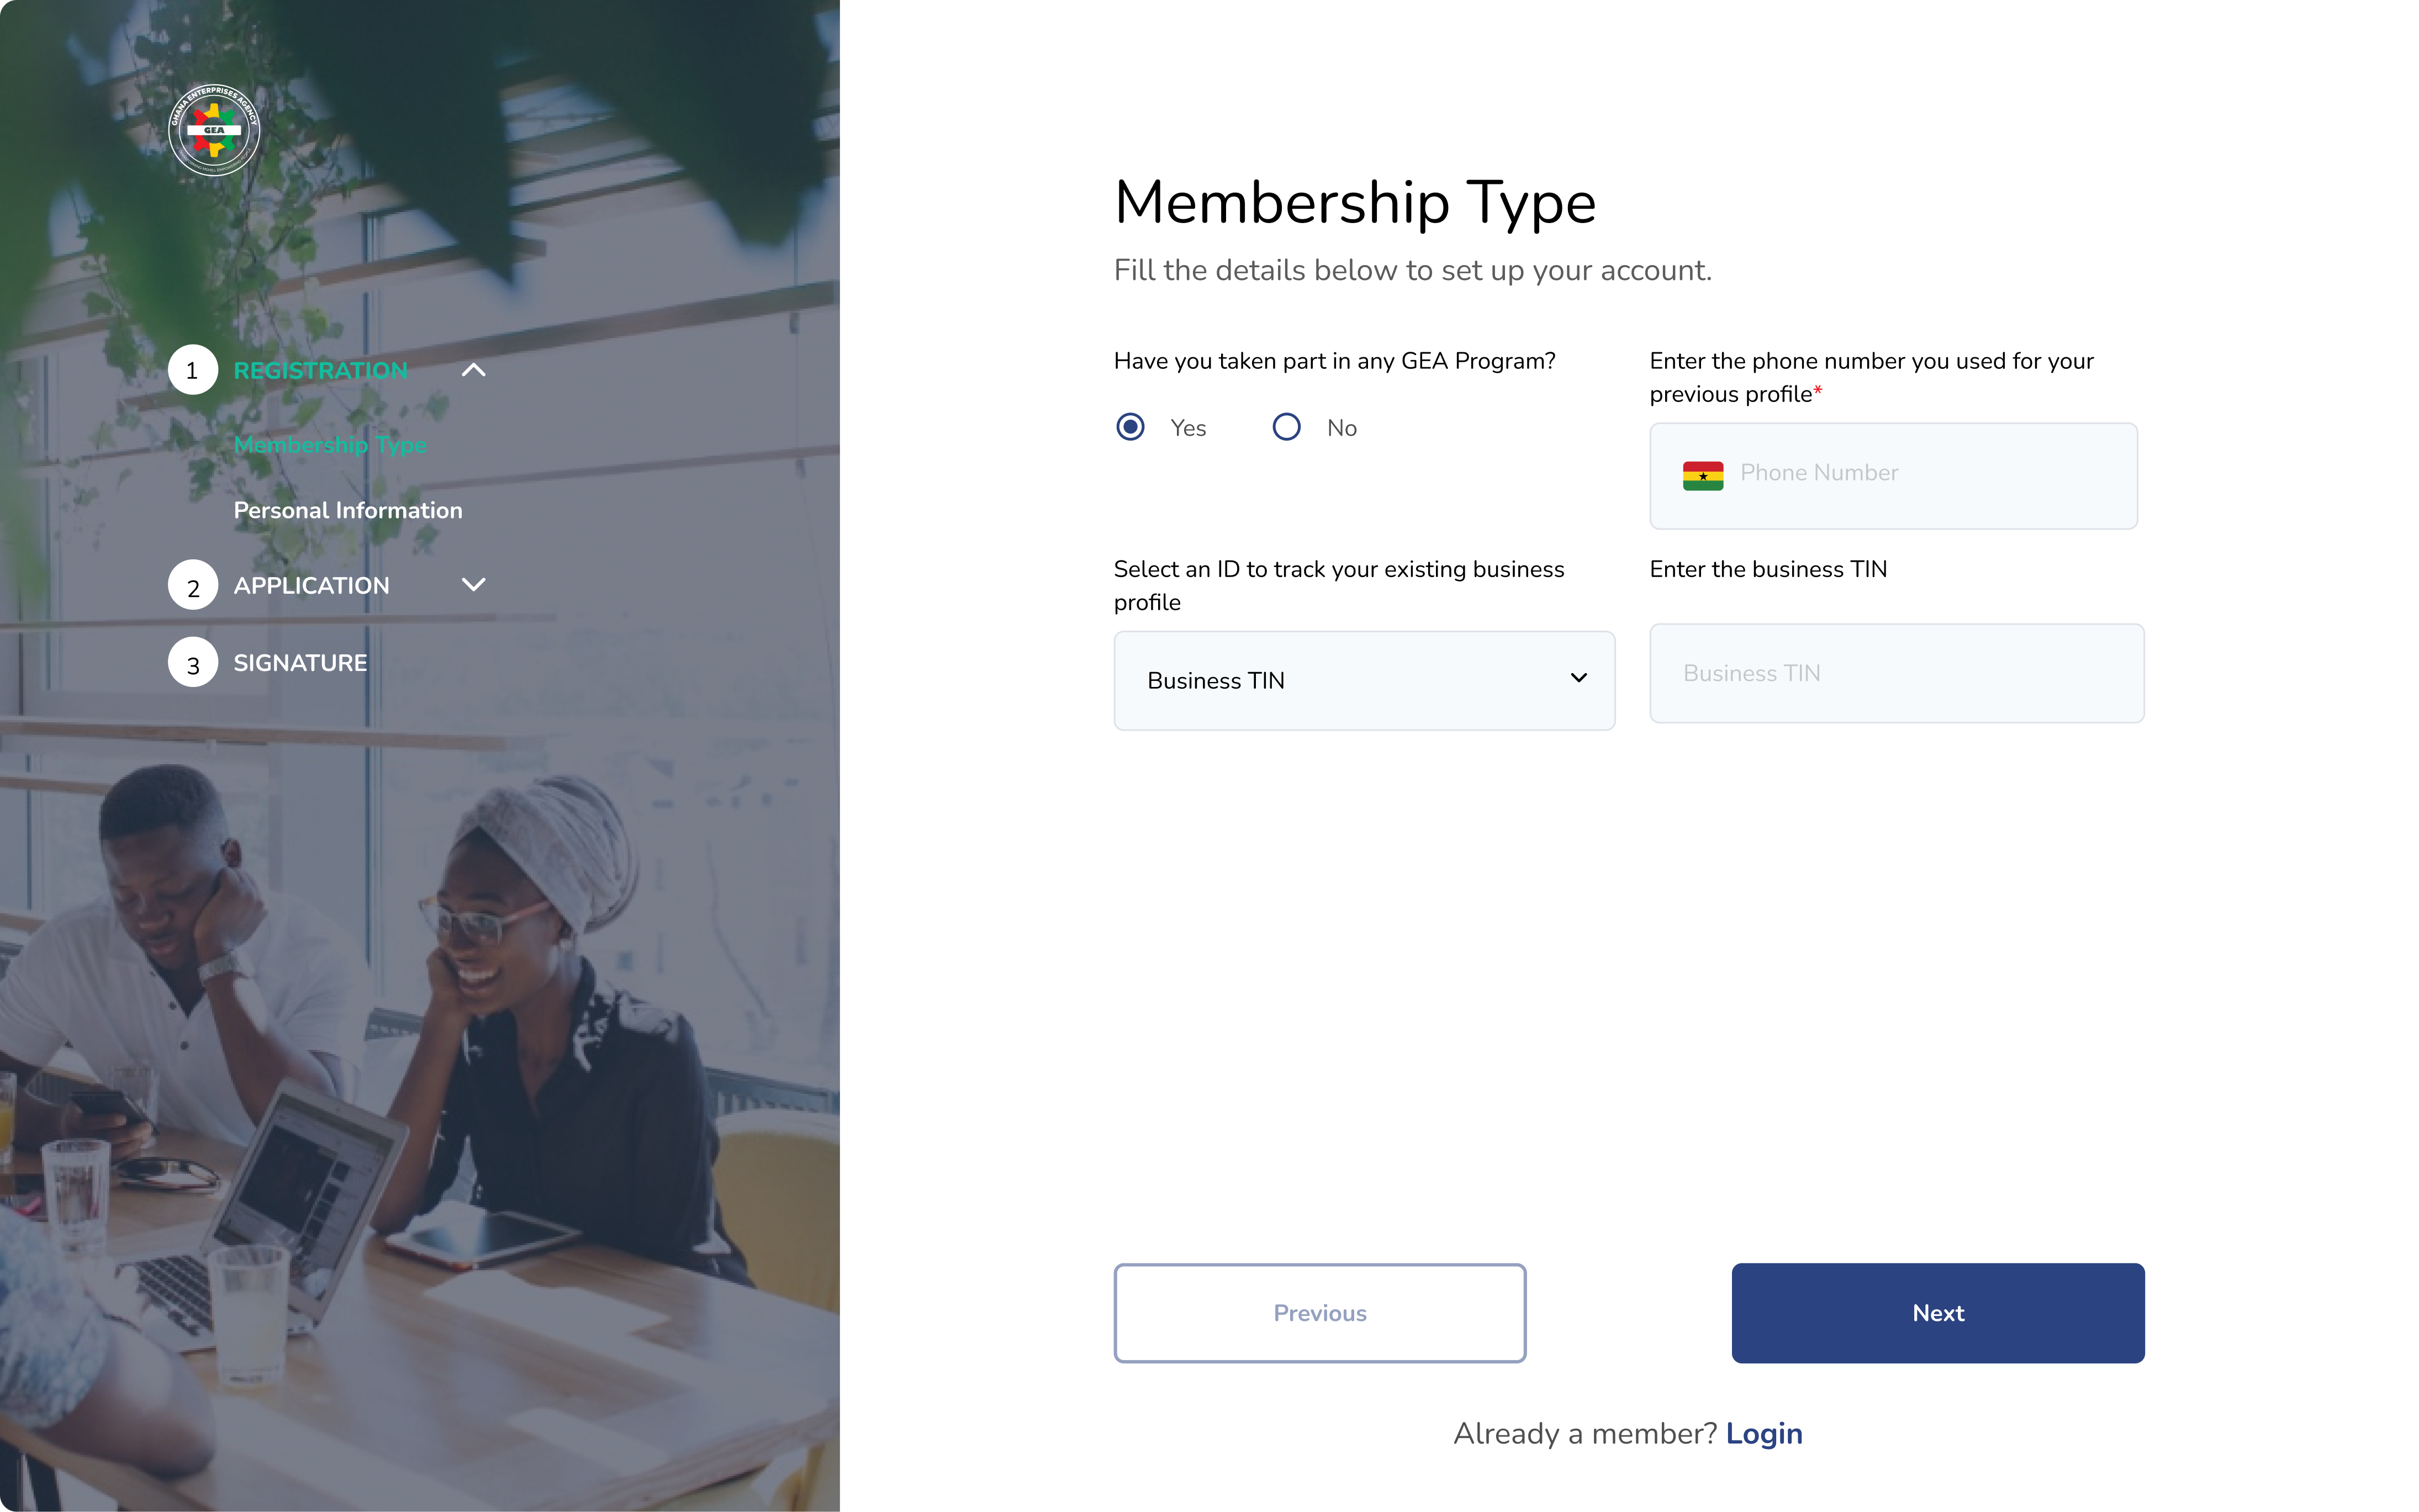The height and width of the screenshot is (1512, 2419).
Task: Go to Membership Type sidebar item
Action: coord(330,445)
